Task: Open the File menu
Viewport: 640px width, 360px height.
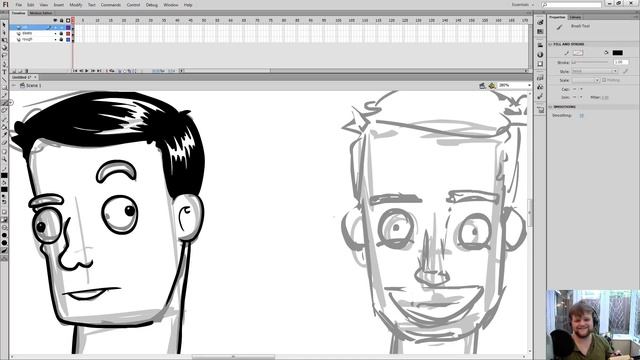Action: pos(19,5)
